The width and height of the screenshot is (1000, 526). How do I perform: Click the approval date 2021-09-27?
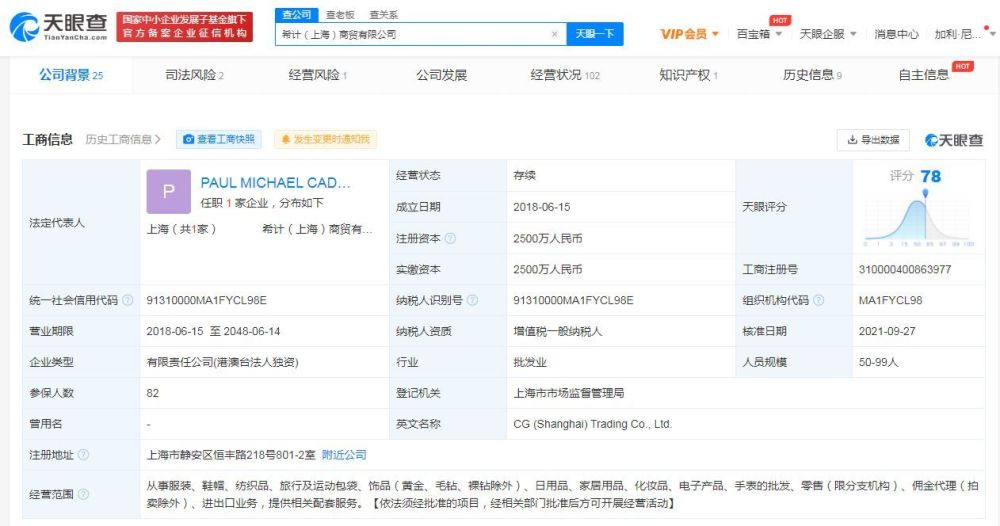(x=886, y=331)
